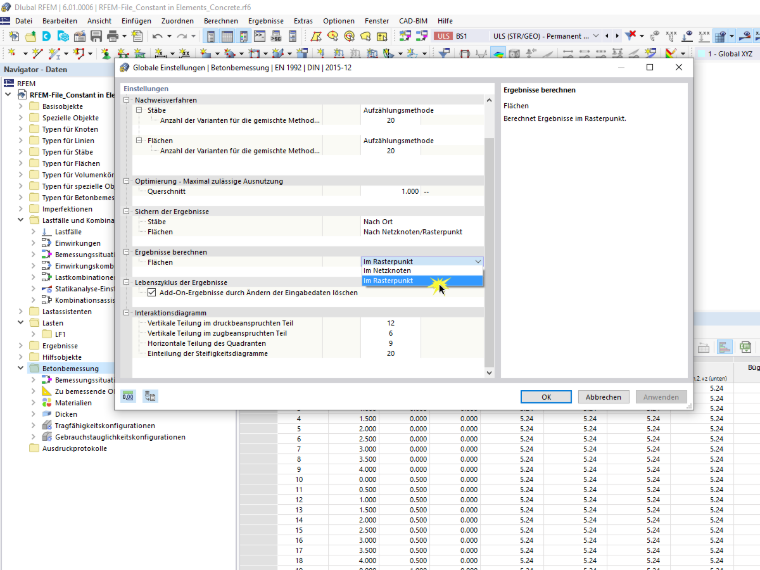Click the results isobands icon in toolbar
The height and width of the screenshot is (570, 760).
[x=498, y=53]
